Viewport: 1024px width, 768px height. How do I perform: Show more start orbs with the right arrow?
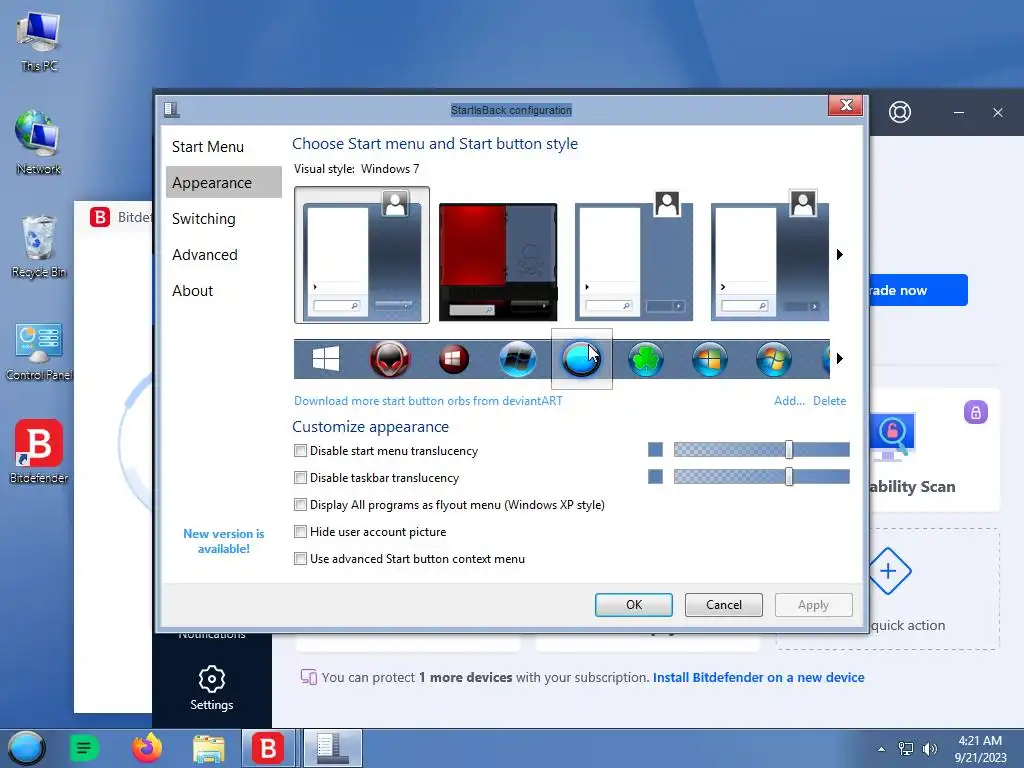pos(840,359)
